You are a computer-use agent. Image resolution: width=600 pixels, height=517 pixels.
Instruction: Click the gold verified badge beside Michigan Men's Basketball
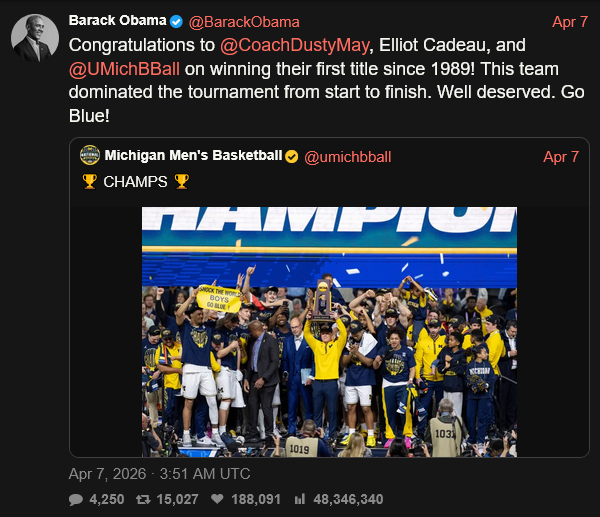tap(291, 157)
